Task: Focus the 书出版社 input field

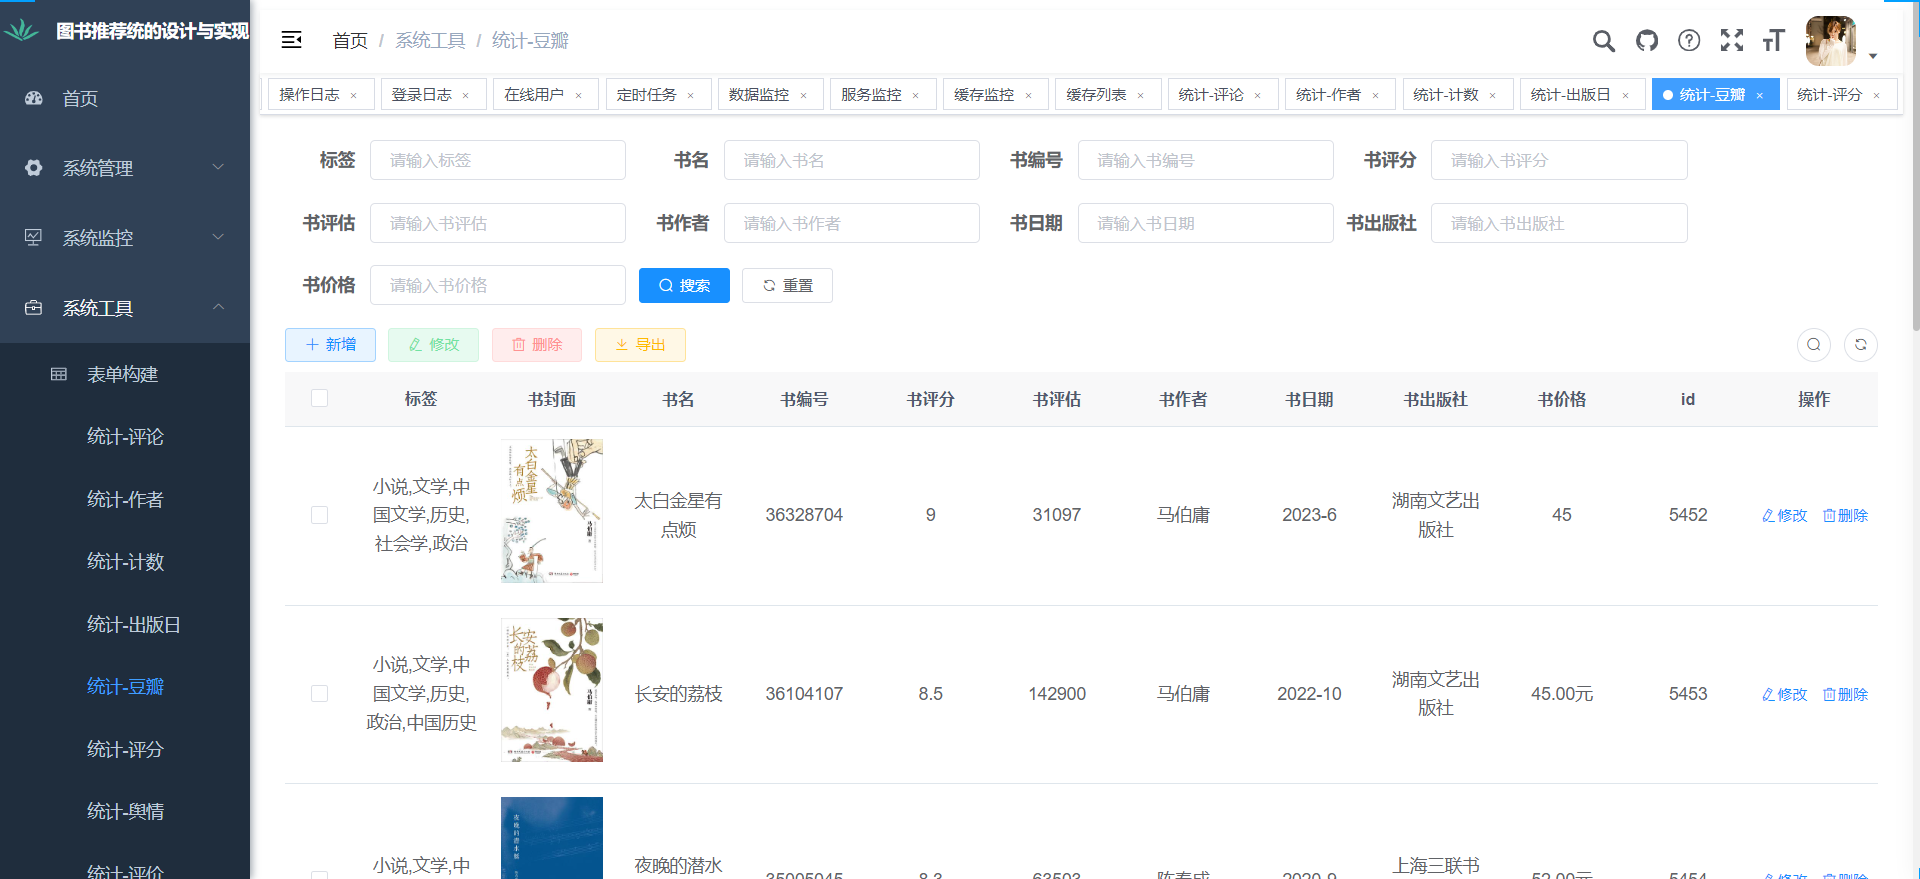Action: (x=1559, y=223)
